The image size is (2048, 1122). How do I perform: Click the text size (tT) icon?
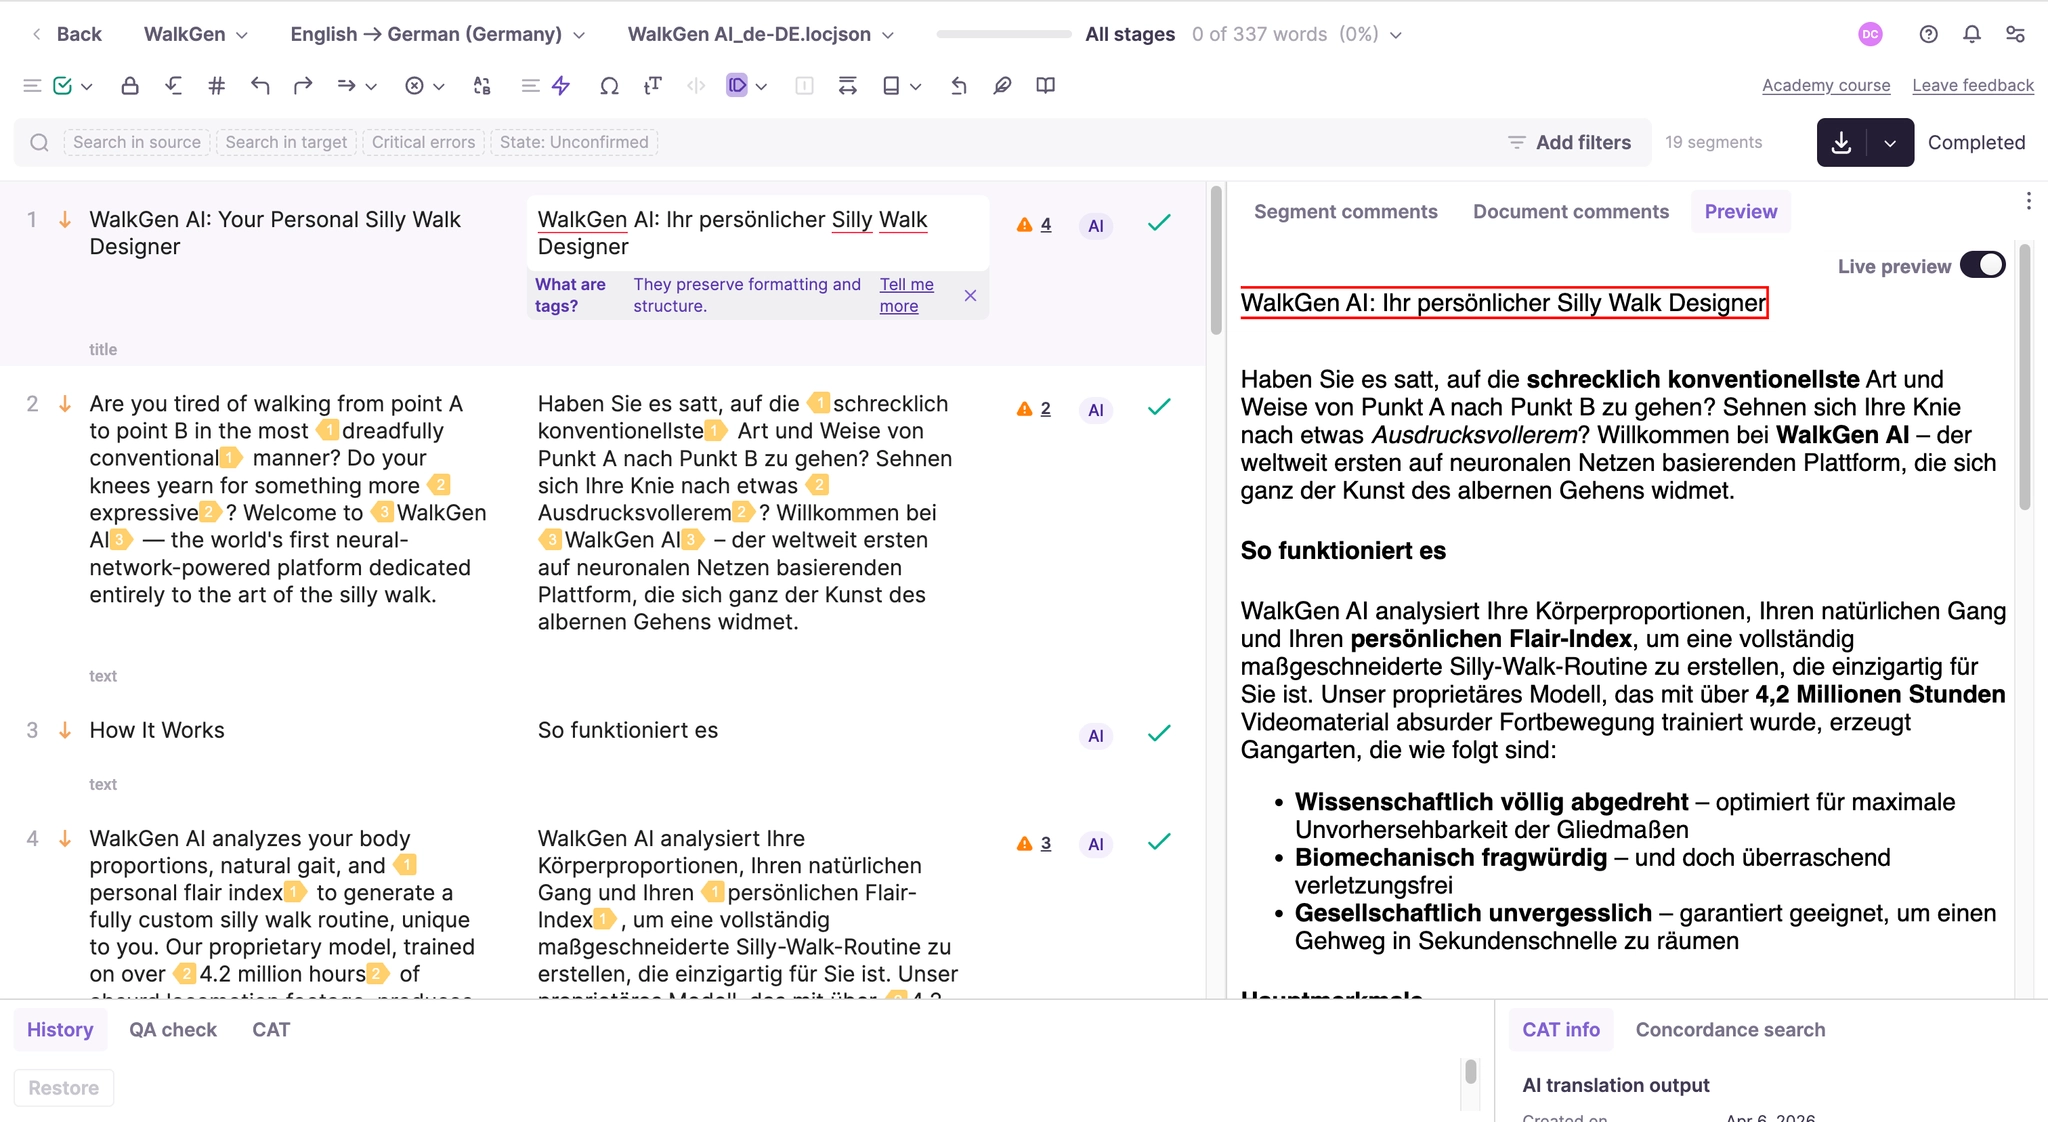point(653,86)
